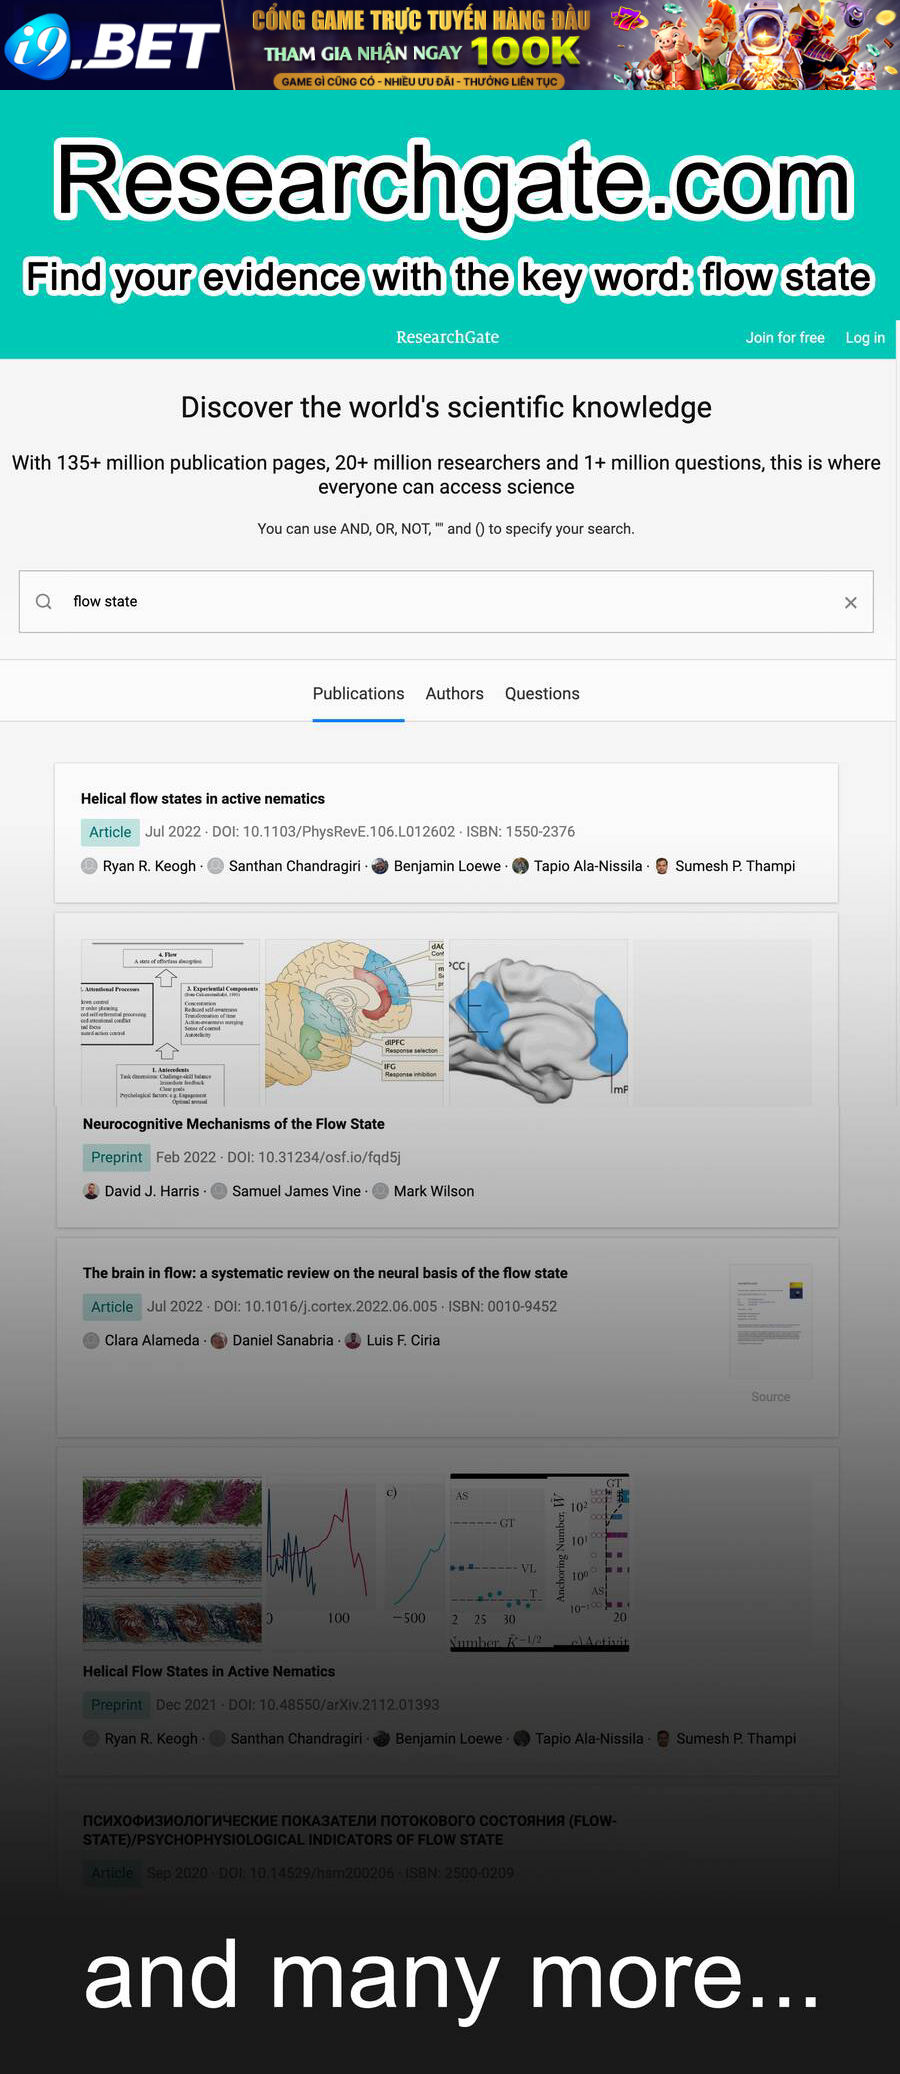
Task: Switch to the Authors tab
Action: pyautogui.click(x=454, y=694)
